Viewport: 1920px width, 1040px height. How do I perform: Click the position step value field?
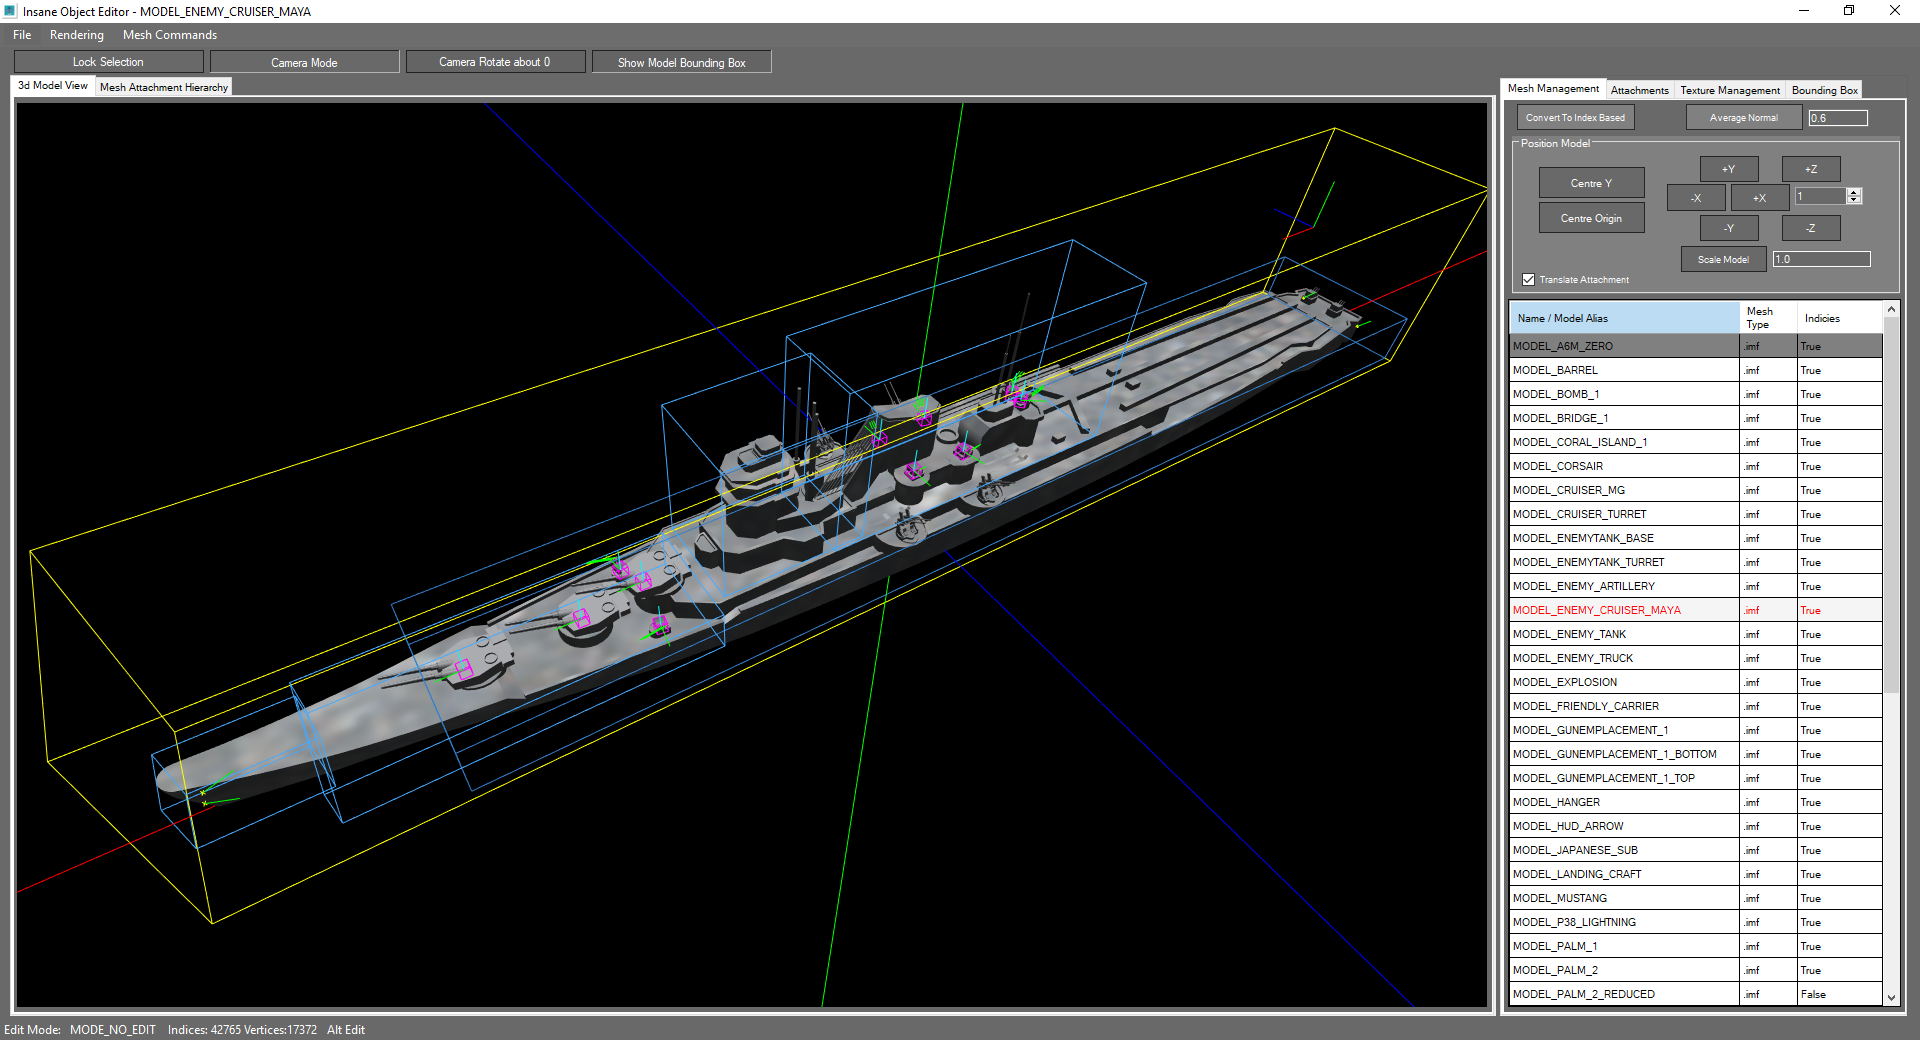coord(1820,196)
